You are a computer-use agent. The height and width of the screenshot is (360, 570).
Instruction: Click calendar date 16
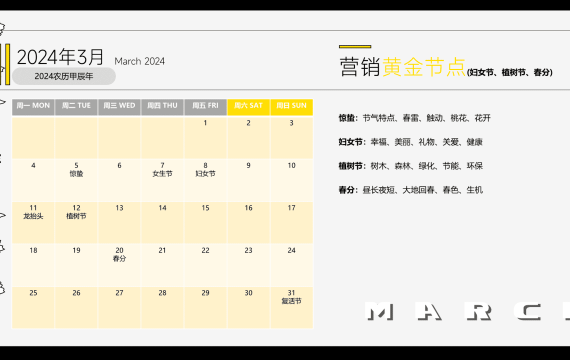tap(248, 208)
